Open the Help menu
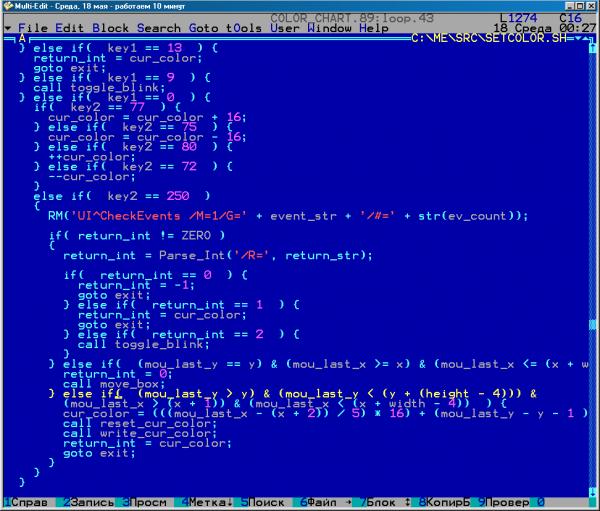This screenshot has width=600, height=511. [x=375, y=28]
